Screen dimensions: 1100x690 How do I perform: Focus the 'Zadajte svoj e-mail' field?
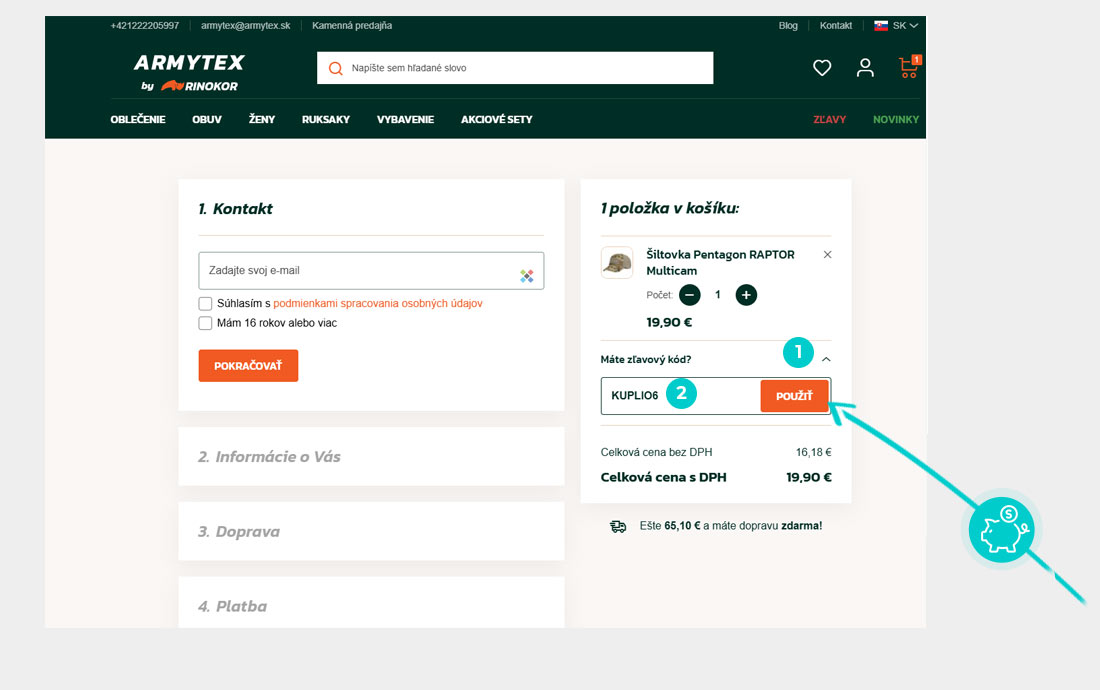[371, 271]
